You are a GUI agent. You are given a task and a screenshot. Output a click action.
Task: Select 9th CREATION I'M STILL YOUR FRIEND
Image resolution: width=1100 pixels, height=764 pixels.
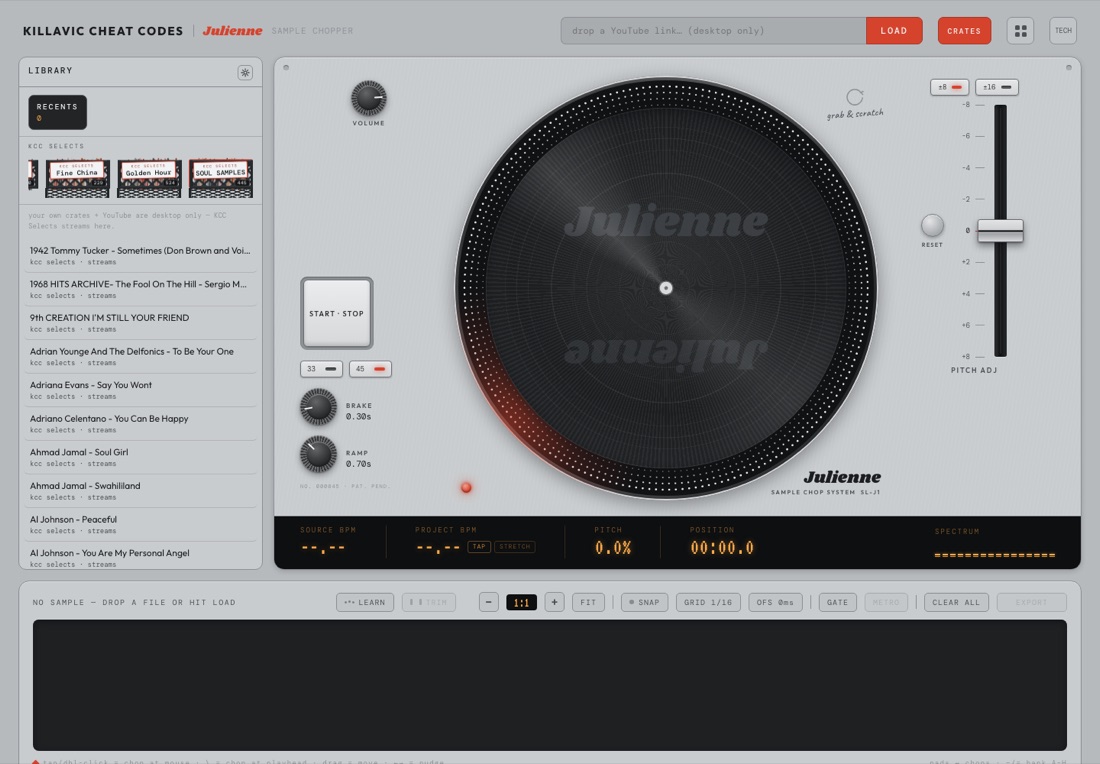coord(140,323)
